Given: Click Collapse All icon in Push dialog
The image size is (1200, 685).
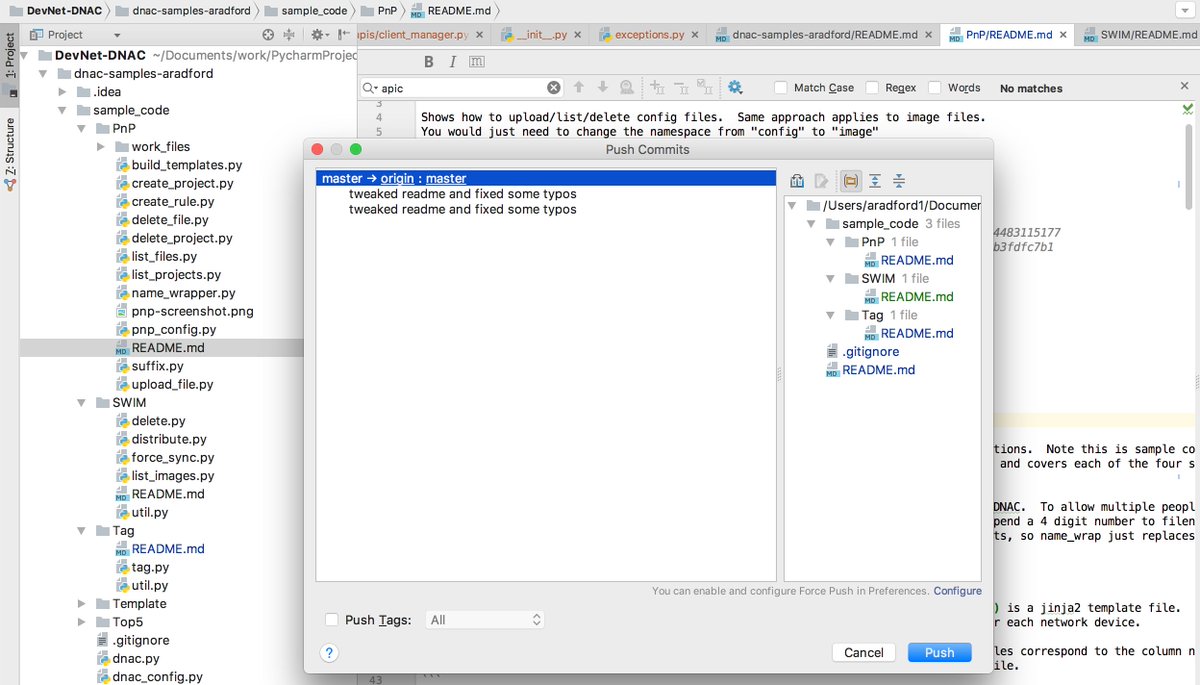Looking at the screenshot, I should coord(899,181).
